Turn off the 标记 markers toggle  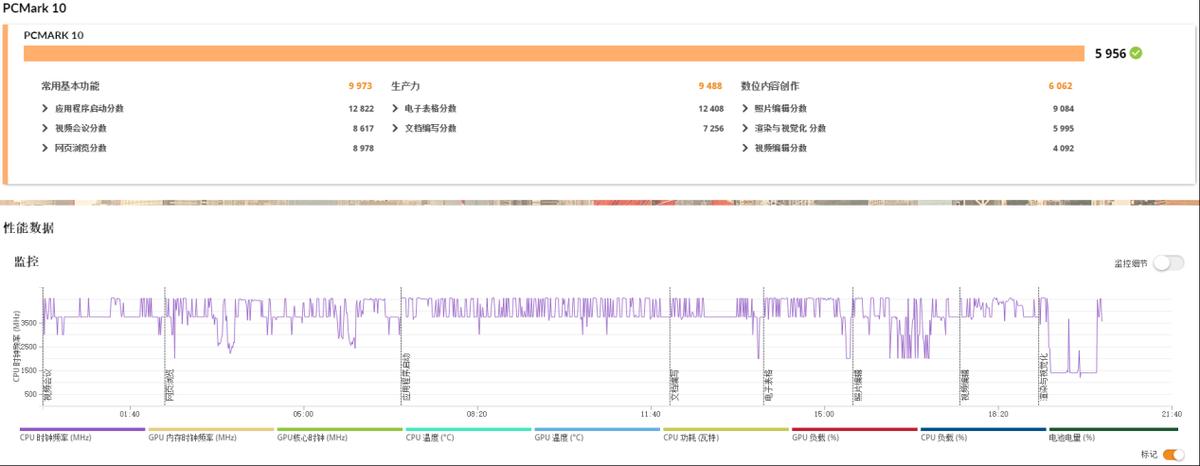[1173, 455]
